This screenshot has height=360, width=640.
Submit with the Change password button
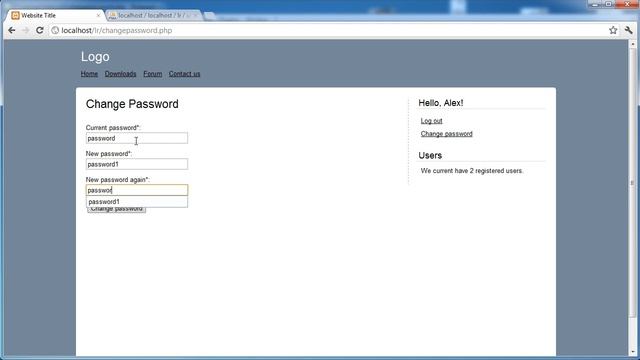(x=116, y=209)
